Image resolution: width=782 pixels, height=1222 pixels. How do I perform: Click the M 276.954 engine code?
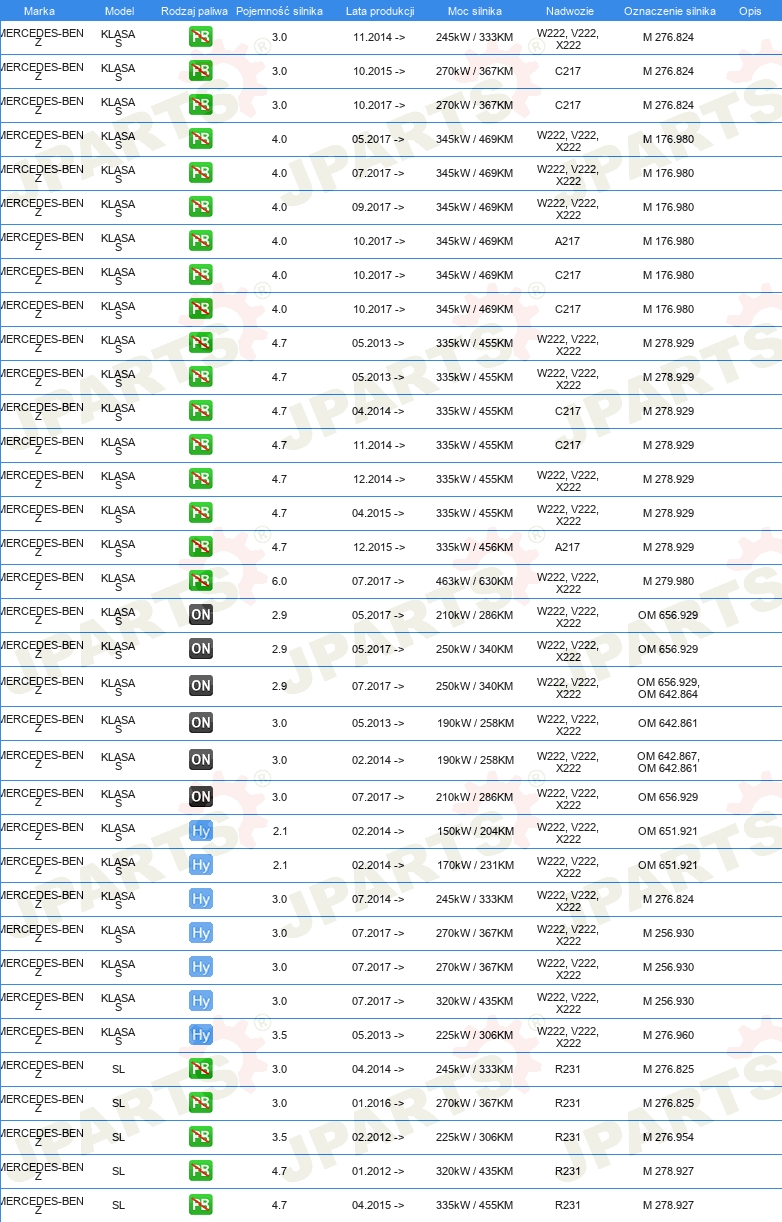(668, 1138)
